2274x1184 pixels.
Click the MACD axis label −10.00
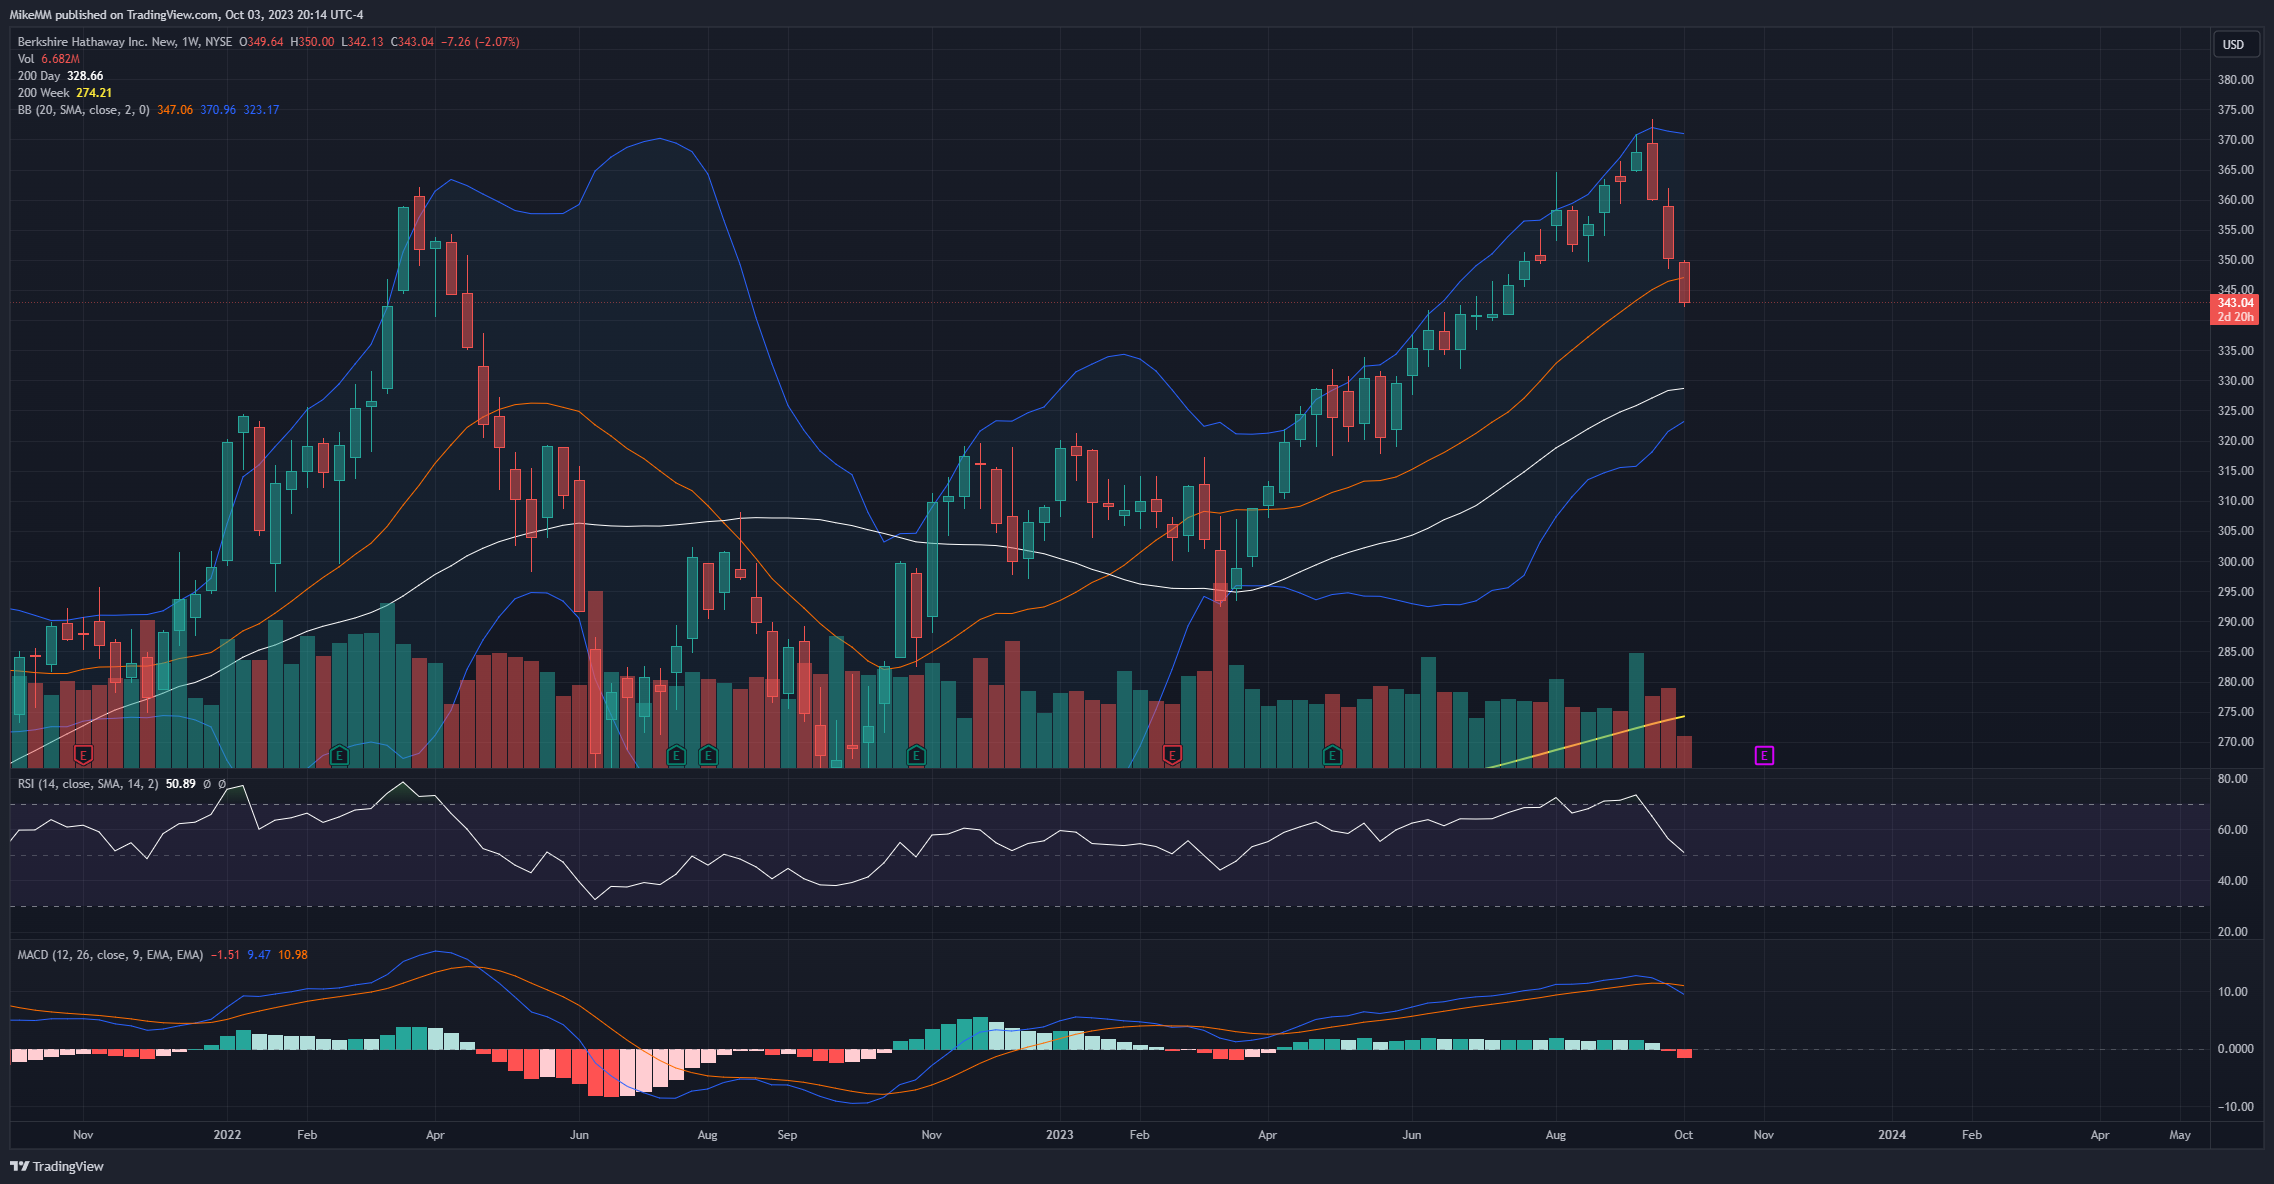(2236, 1107)
